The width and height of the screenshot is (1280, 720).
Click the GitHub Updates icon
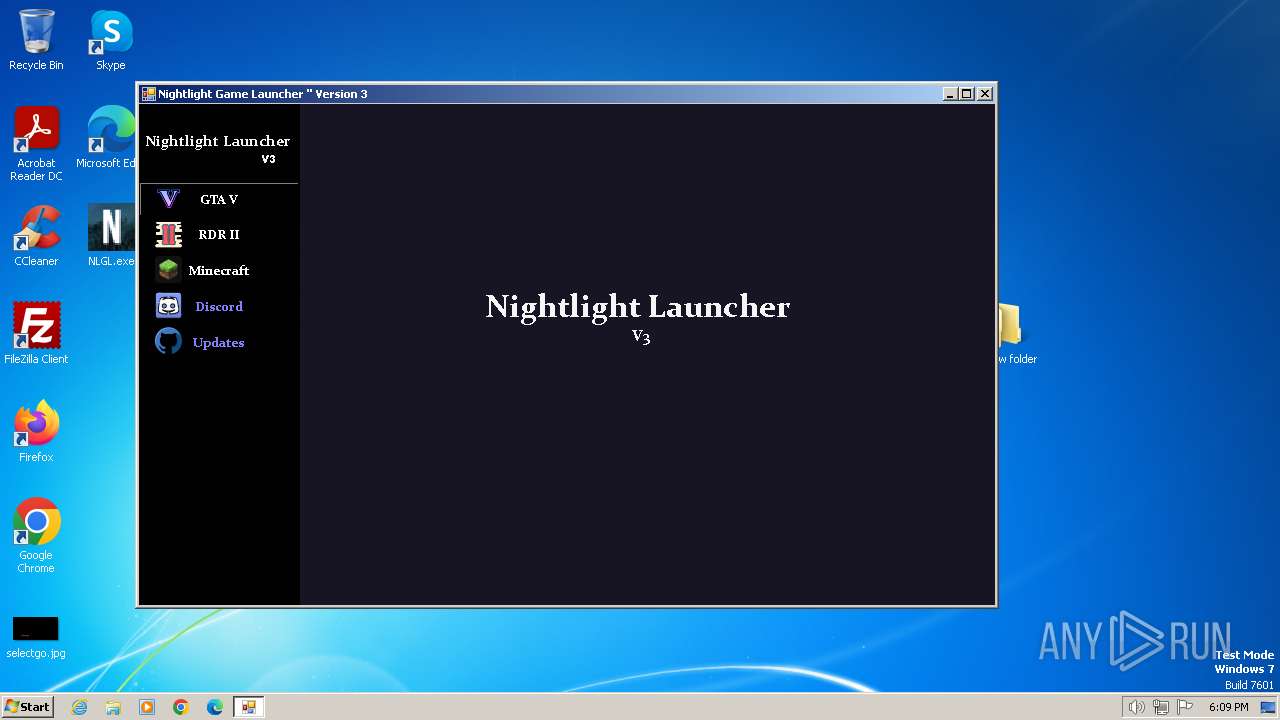[x=168, y=342]
